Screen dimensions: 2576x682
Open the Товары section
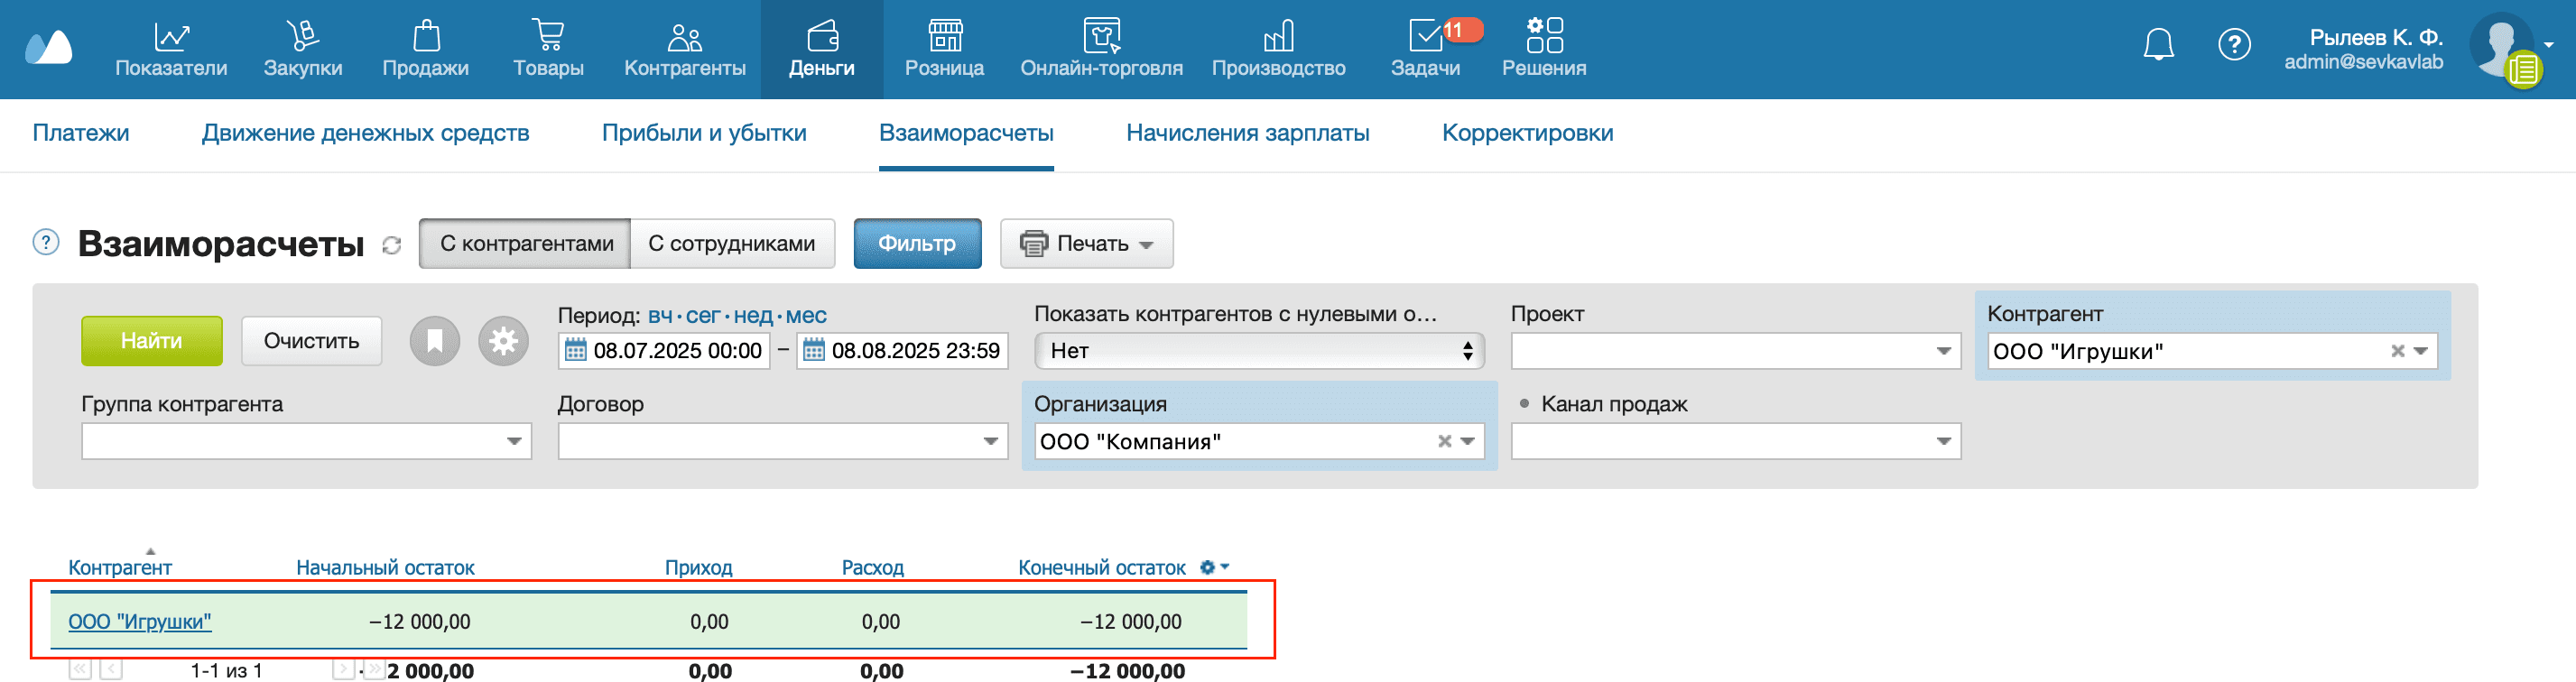pos(548,50)
